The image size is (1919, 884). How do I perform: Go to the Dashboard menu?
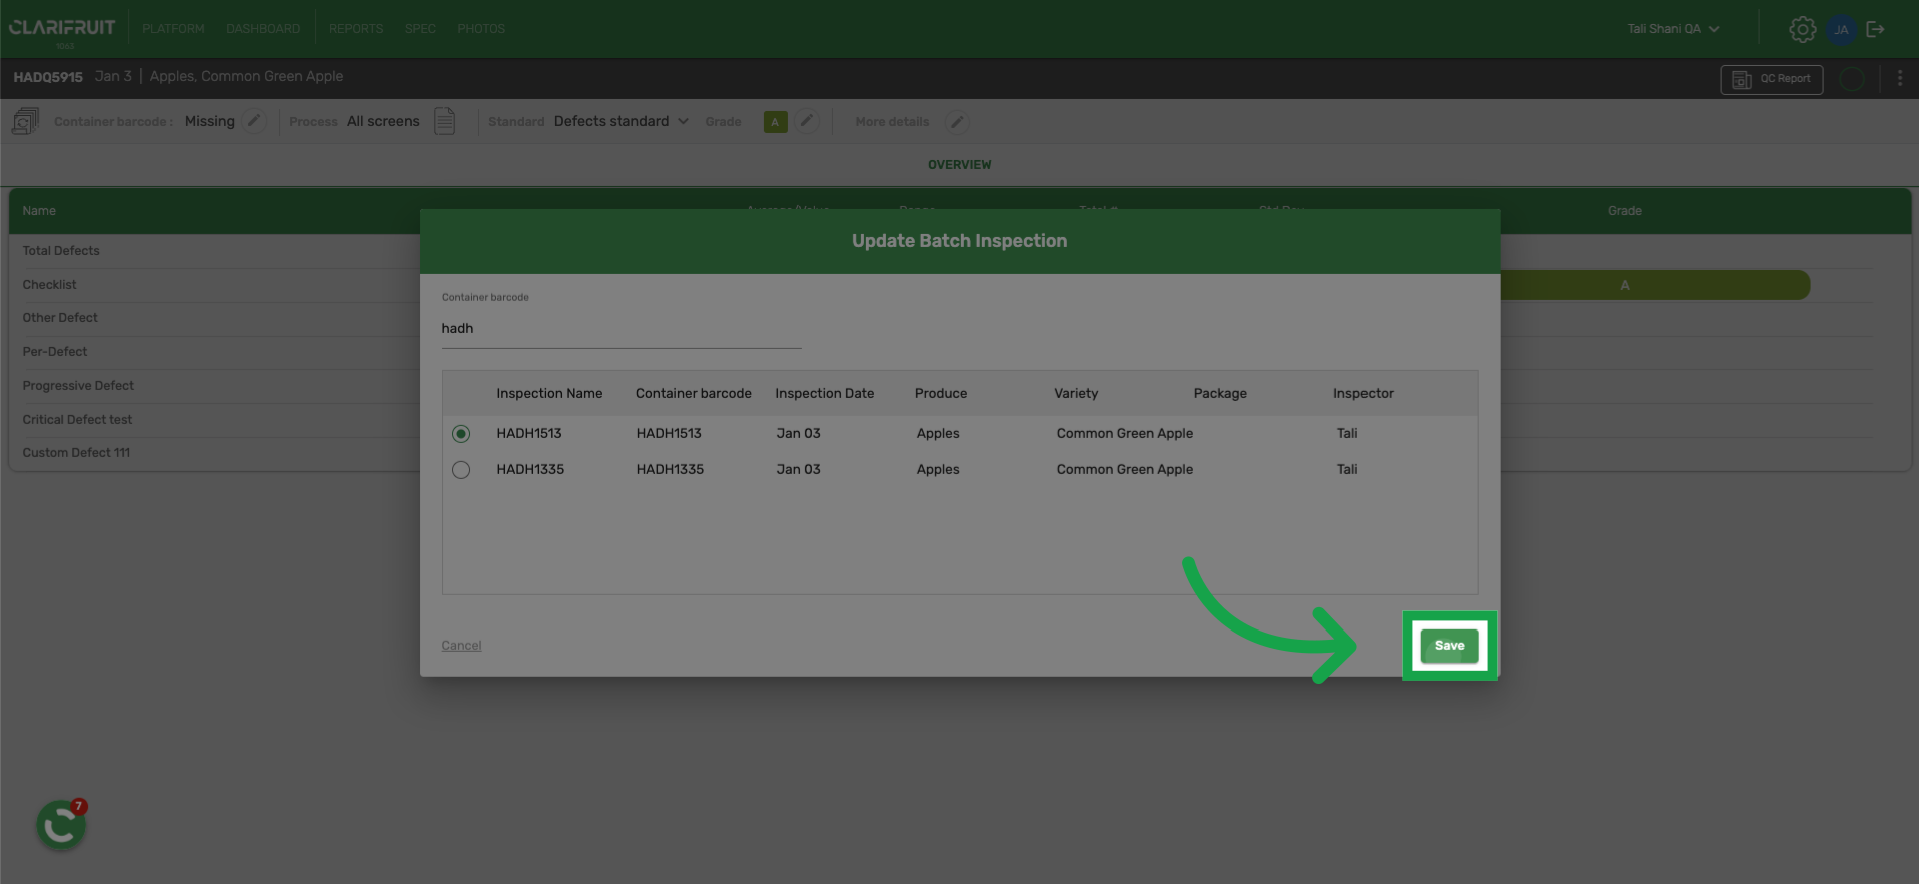(263, 29)
